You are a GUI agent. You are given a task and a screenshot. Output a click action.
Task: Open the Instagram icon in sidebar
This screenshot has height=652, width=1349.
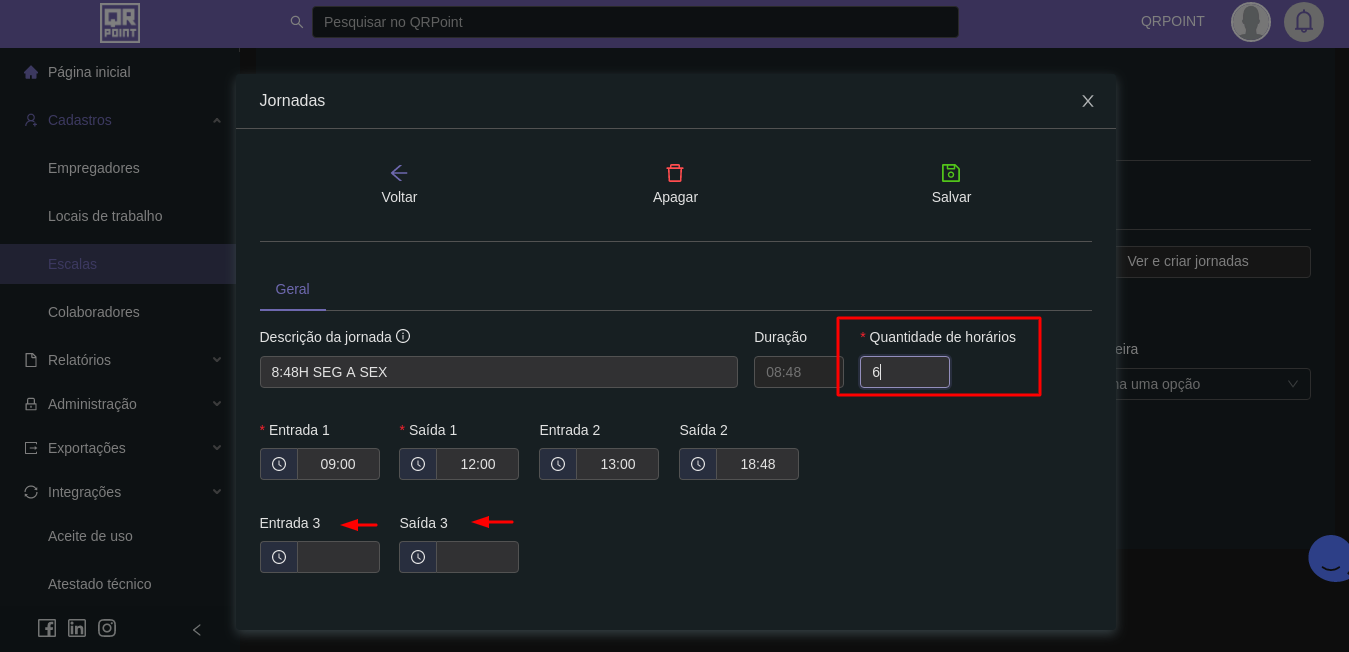107,628
